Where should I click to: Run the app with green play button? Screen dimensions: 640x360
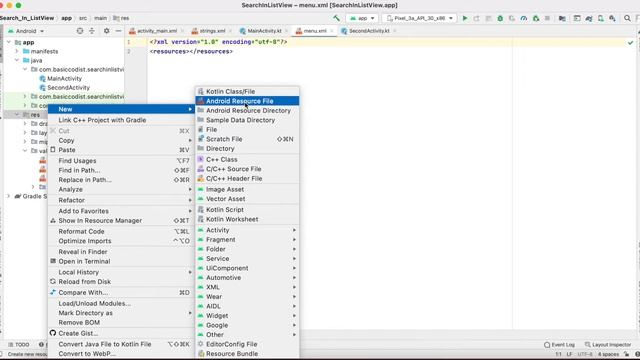464,18
